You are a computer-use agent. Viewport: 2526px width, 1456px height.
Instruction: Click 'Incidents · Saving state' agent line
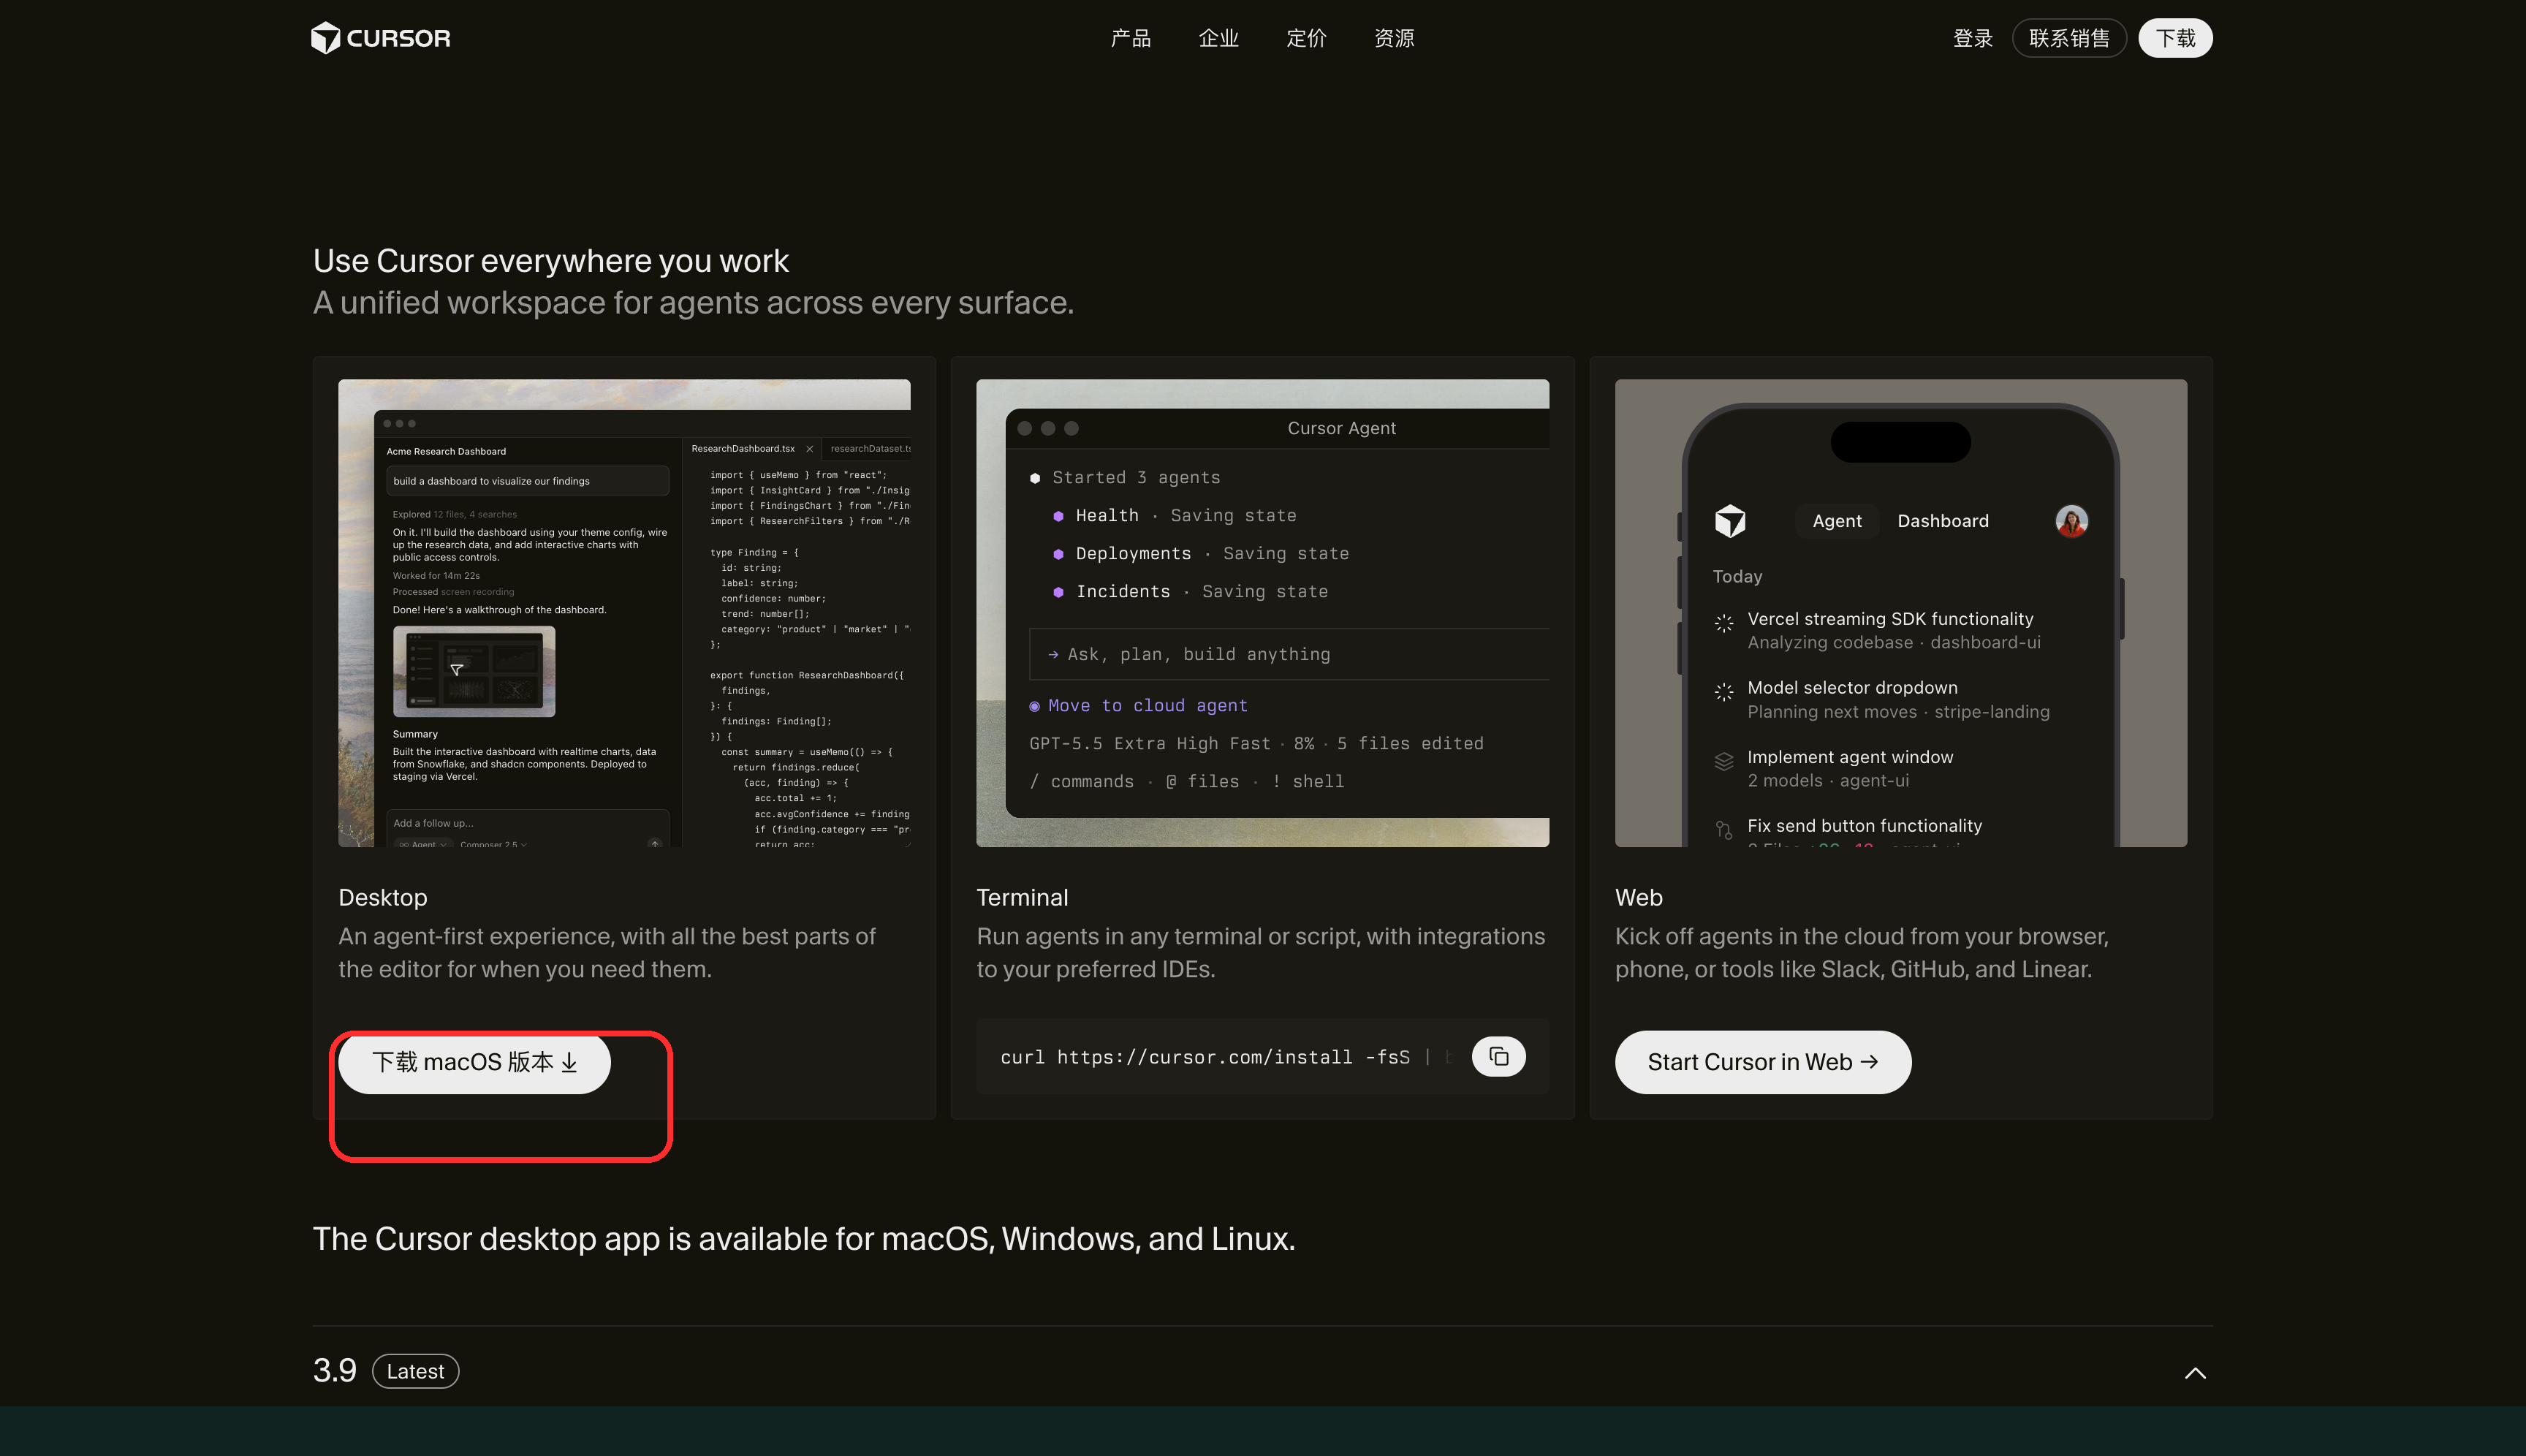point(1191,592)
